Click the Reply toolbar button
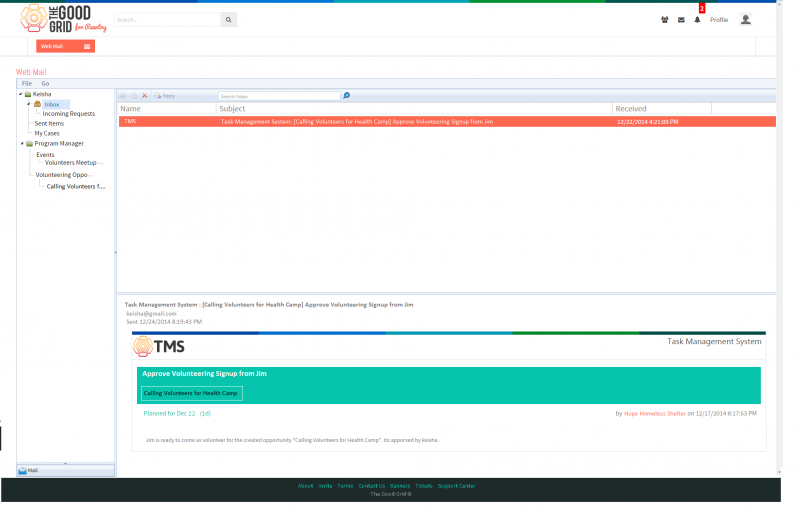Screen dimensions: 800x517 pos(165,96)
